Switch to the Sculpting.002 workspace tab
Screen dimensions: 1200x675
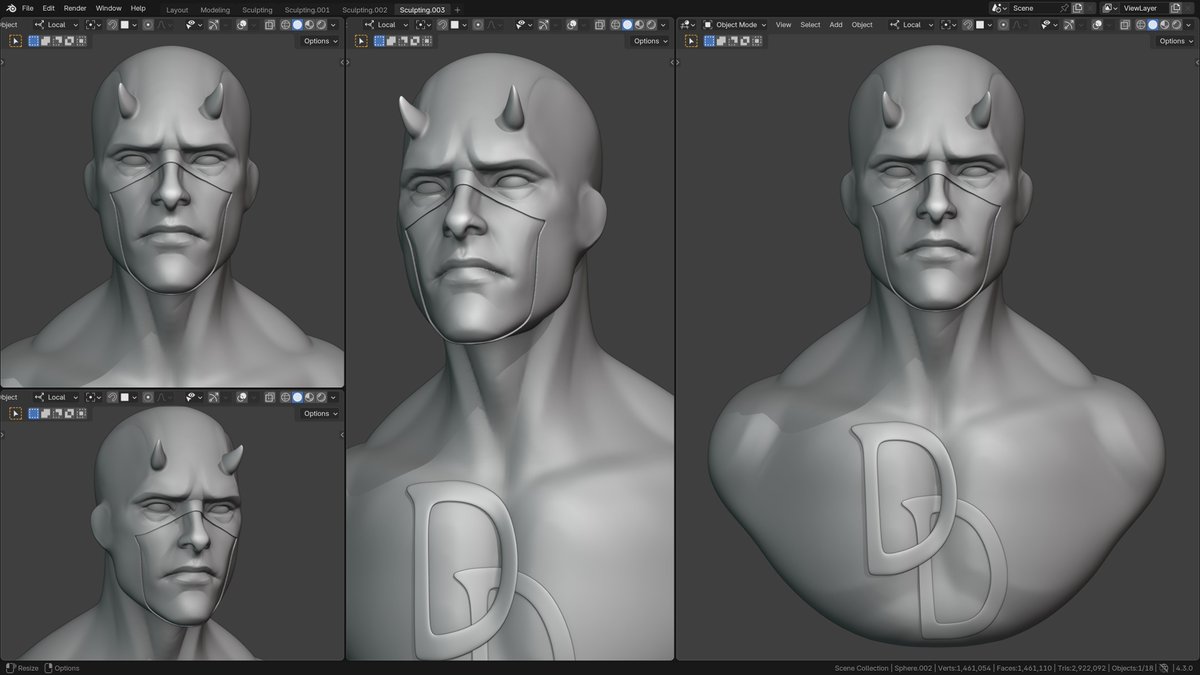[365, 9]
